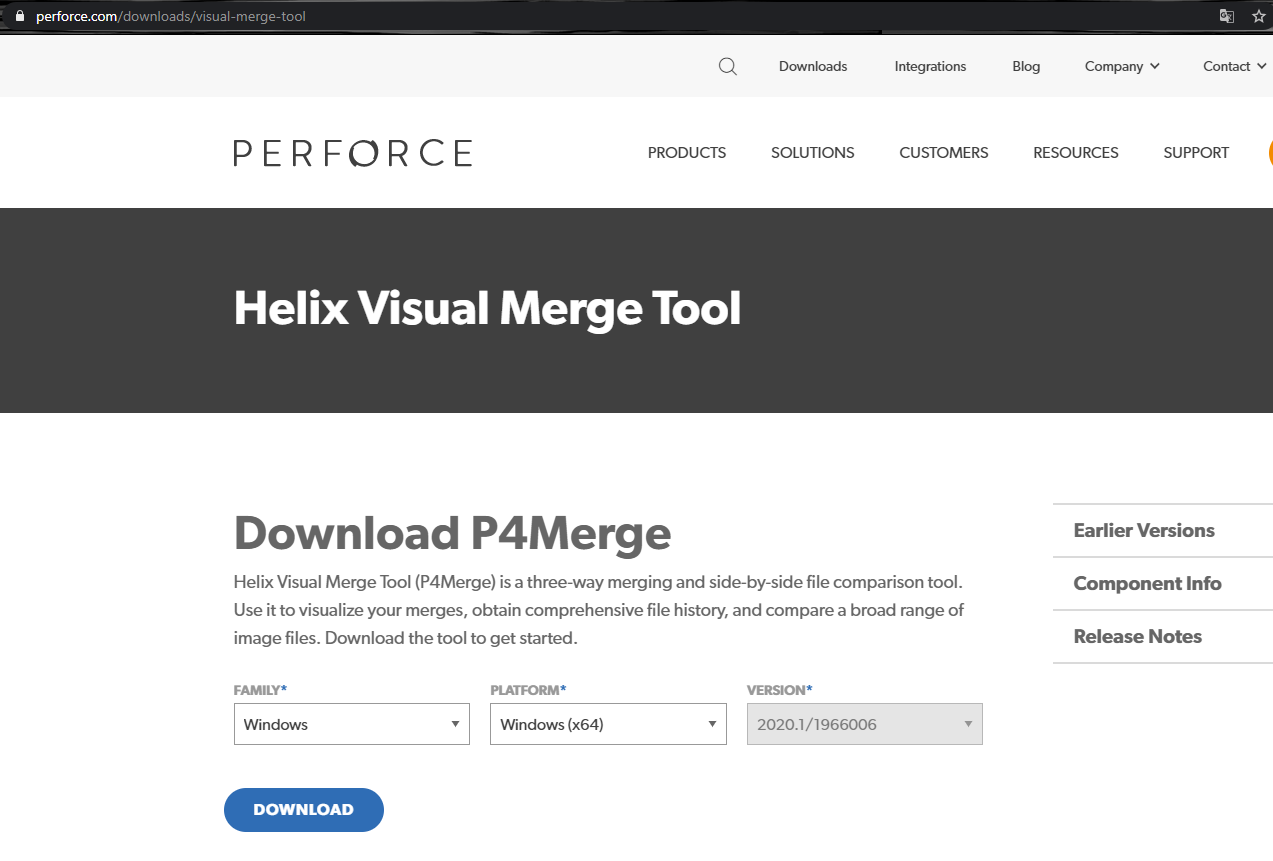This screenshot has height=861, width=1273.
Task: Open site search via the magnifier icon
Action: tap(728, 67)
